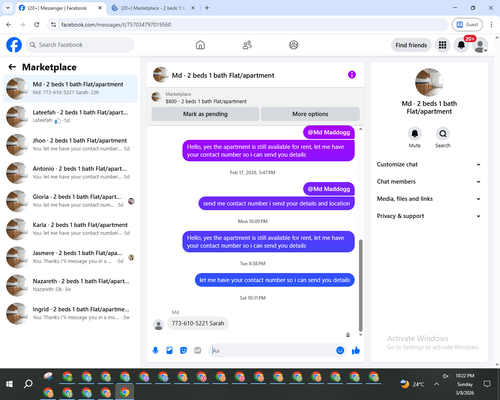Screen dimensions: 500x400
Task: Click the chat header title Md - 2 beds
Action: click(x=223, y=75)
